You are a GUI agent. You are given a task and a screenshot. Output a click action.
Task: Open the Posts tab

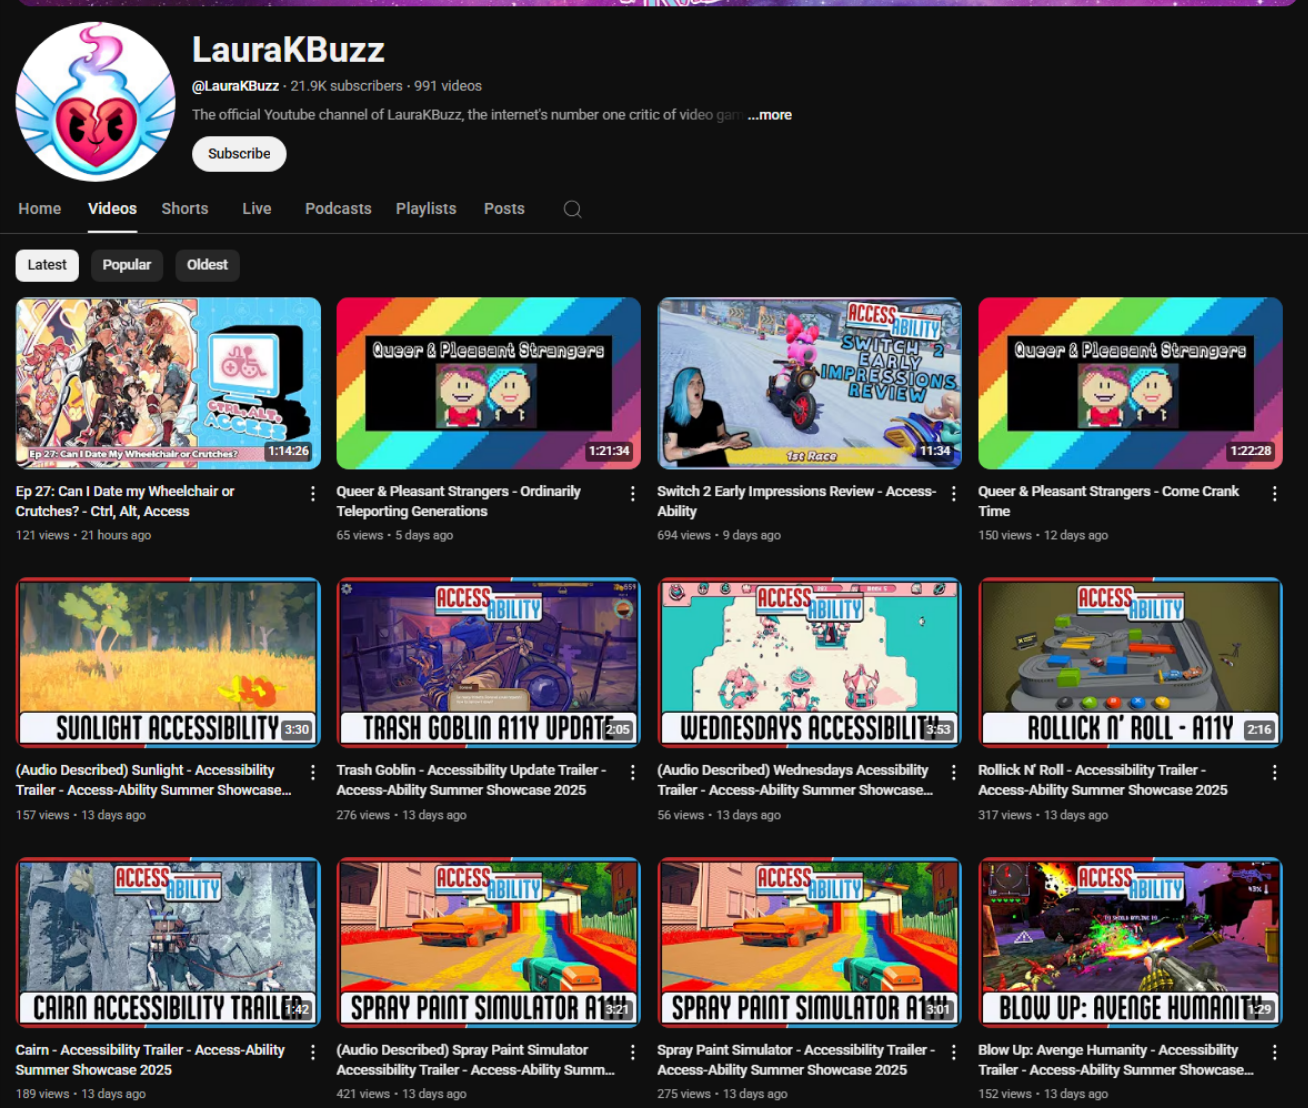pyautogui.click(x=504, y=209)
